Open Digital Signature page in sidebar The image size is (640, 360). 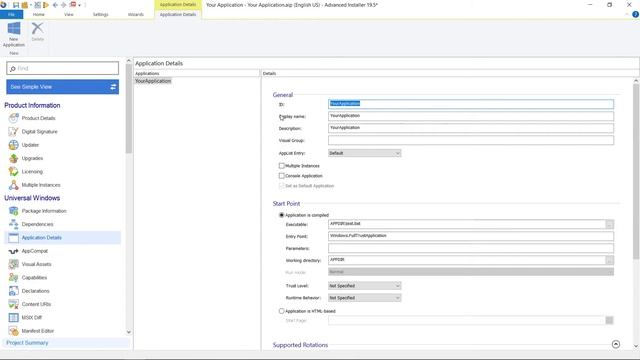point(39,131)
